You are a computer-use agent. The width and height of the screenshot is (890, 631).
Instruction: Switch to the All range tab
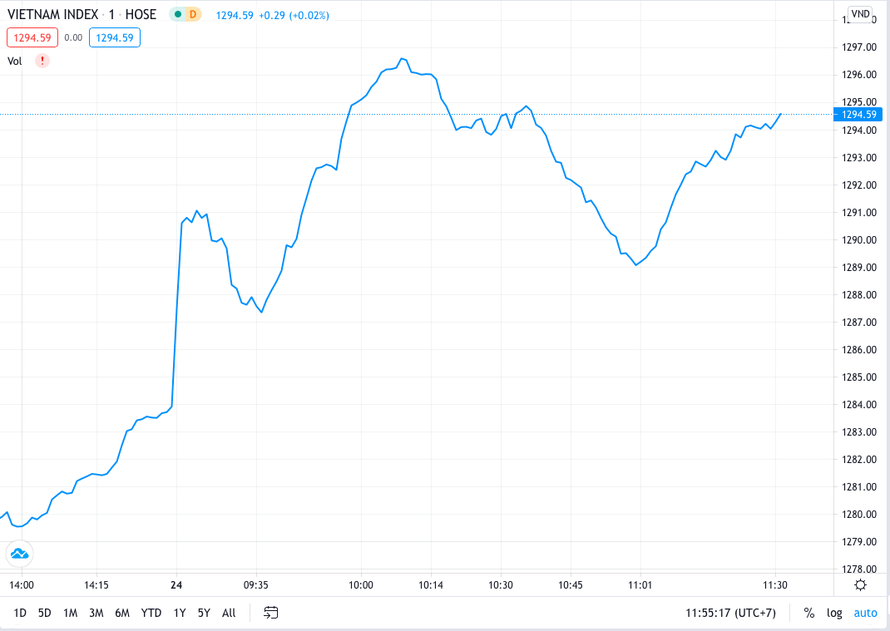click(x=228, y=612)
